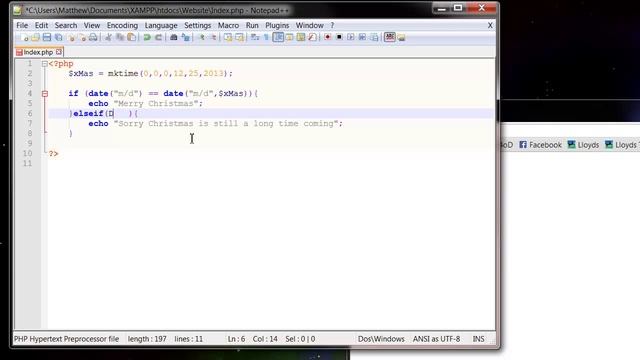
Task: Click the 'Dos\Windows' status bar entry
Action: pyautogui.click(x=381, y=339)
